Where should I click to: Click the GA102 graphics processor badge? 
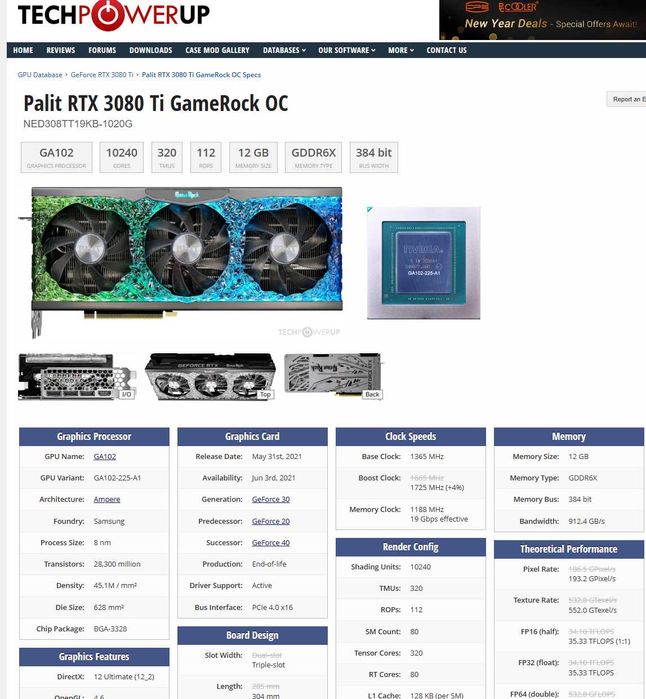coord(57,157)
